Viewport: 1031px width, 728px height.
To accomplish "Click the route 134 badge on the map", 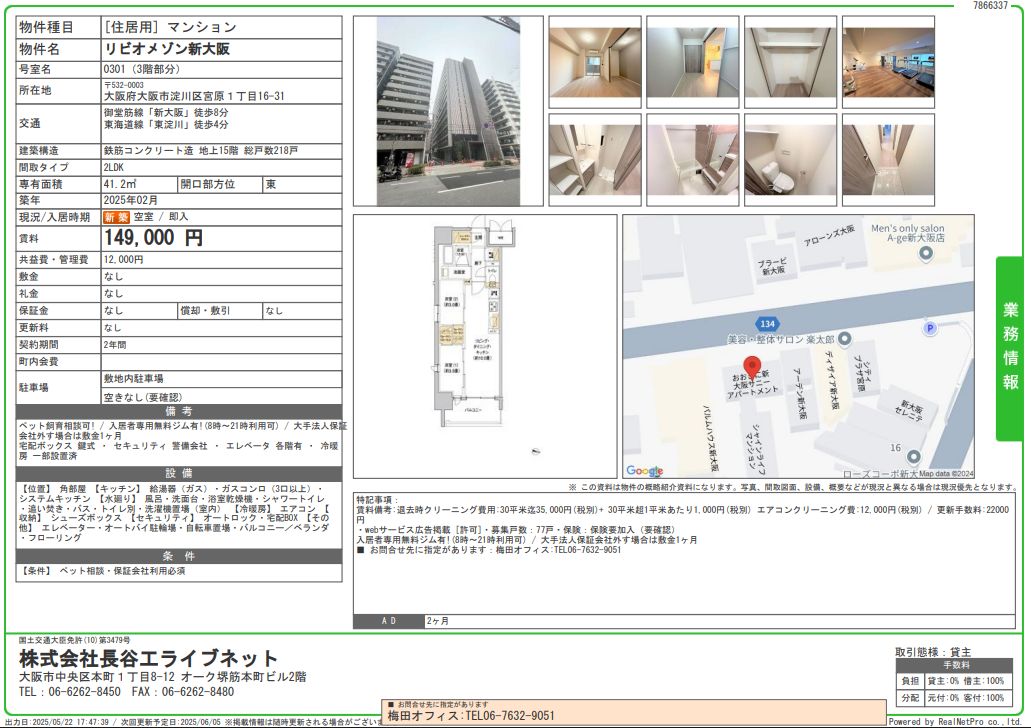I will click(767, 324).
